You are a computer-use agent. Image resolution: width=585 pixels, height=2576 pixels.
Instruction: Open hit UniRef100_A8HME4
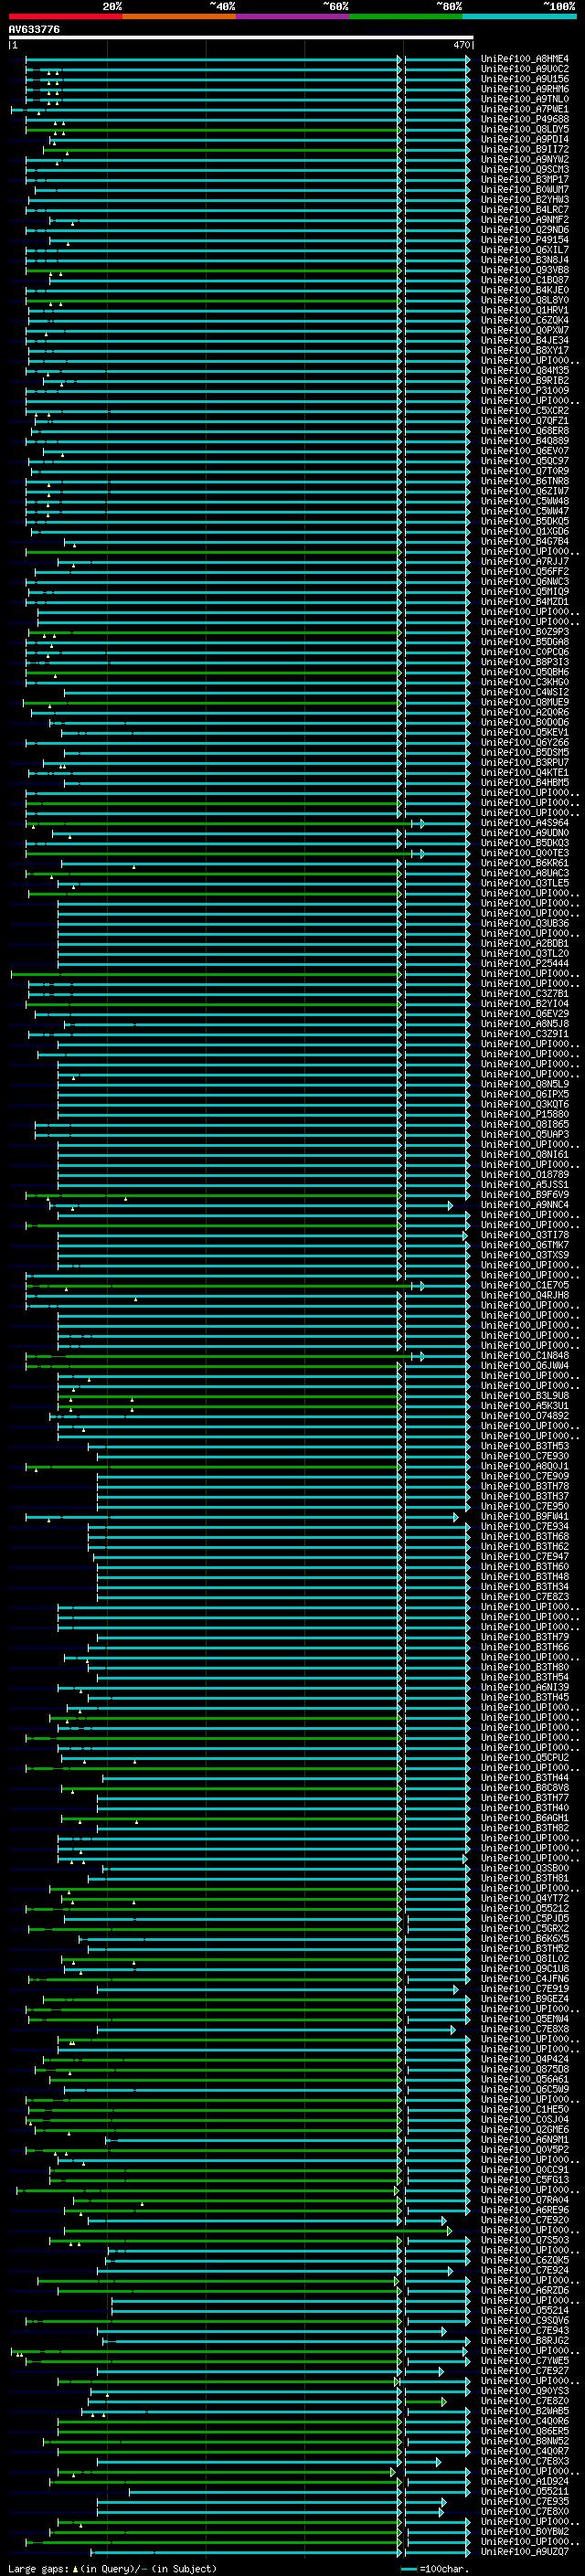(525, 59)
